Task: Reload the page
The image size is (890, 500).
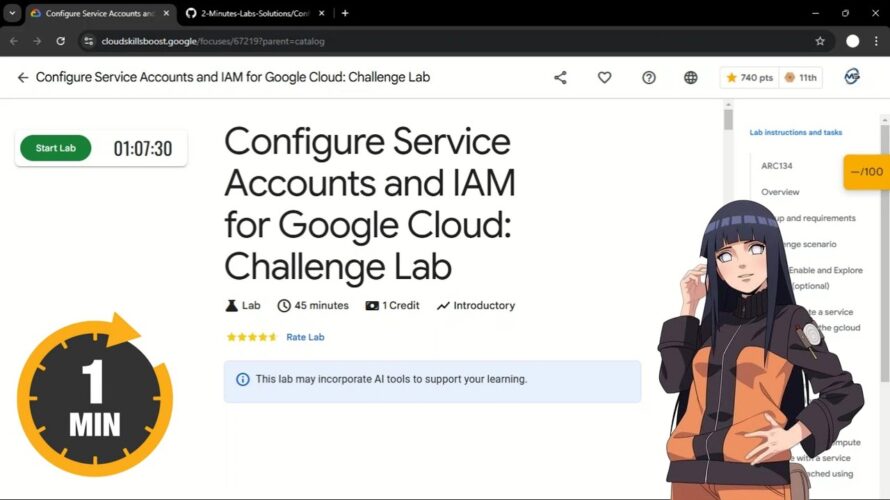Action: pos(61,41)
